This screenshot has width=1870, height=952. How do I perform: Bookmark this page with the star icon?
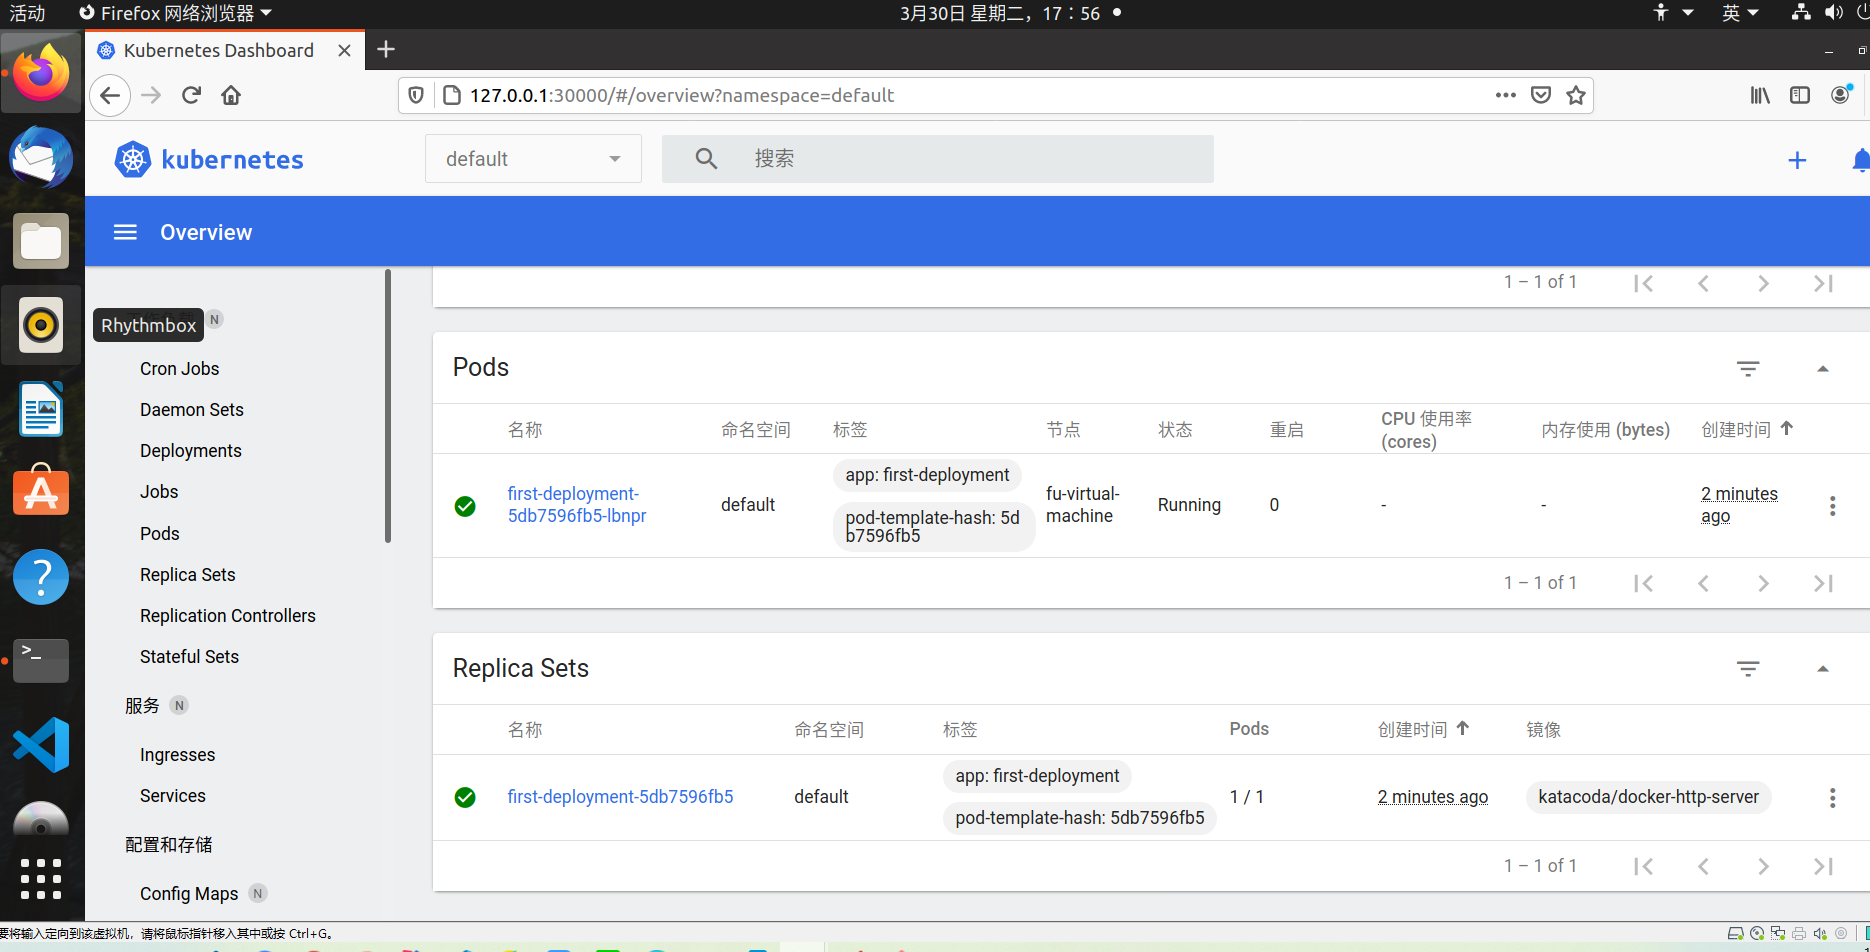coord(1576,95)
